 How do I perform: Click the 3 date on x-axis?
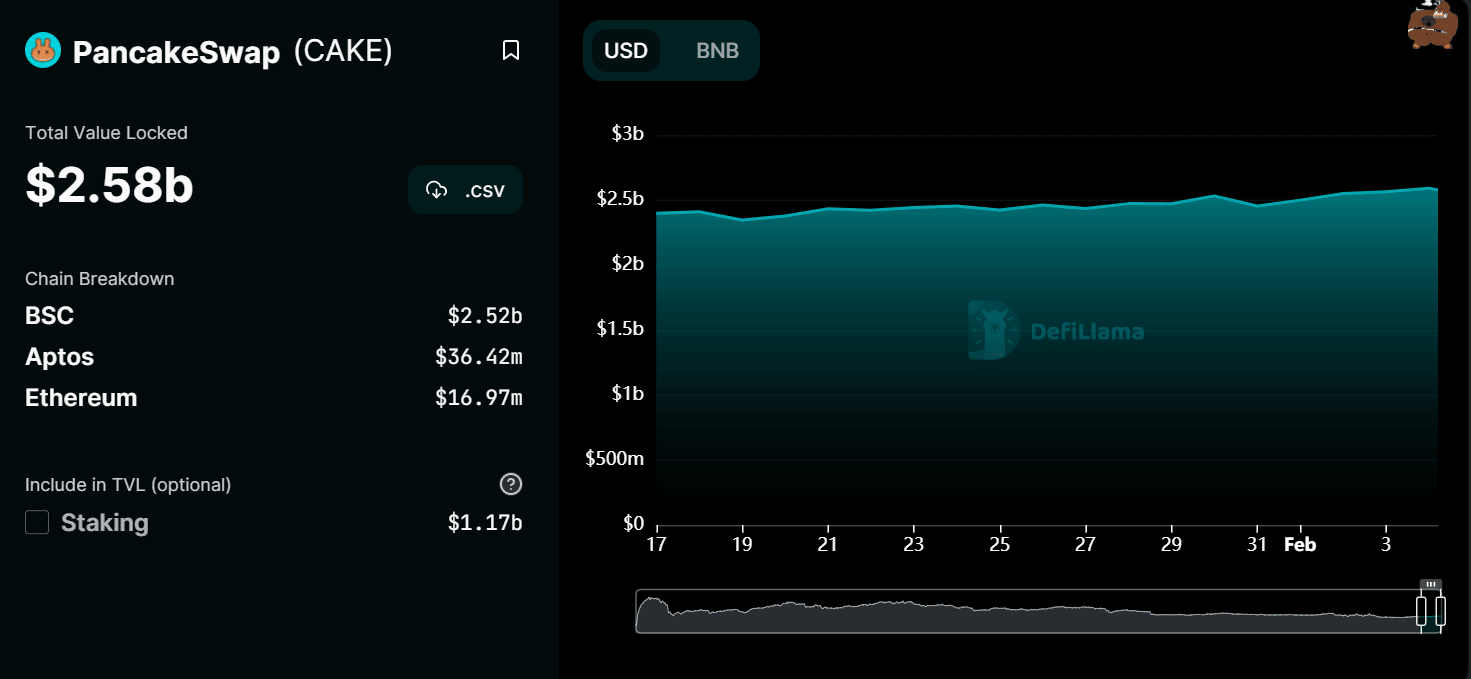click(1386, 545)
